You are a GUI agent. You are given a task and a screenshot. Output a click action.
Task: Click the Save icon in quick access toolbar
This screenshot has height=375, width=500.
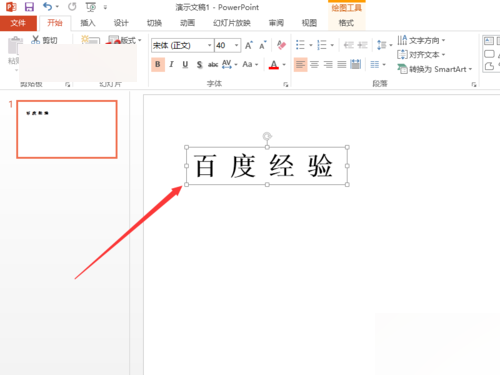(29, 7)
